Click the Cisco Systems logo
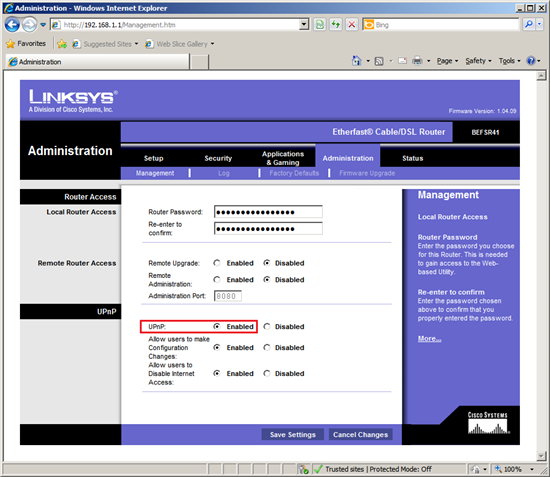This screenshot has height=477, width=550. click(488, 423)
